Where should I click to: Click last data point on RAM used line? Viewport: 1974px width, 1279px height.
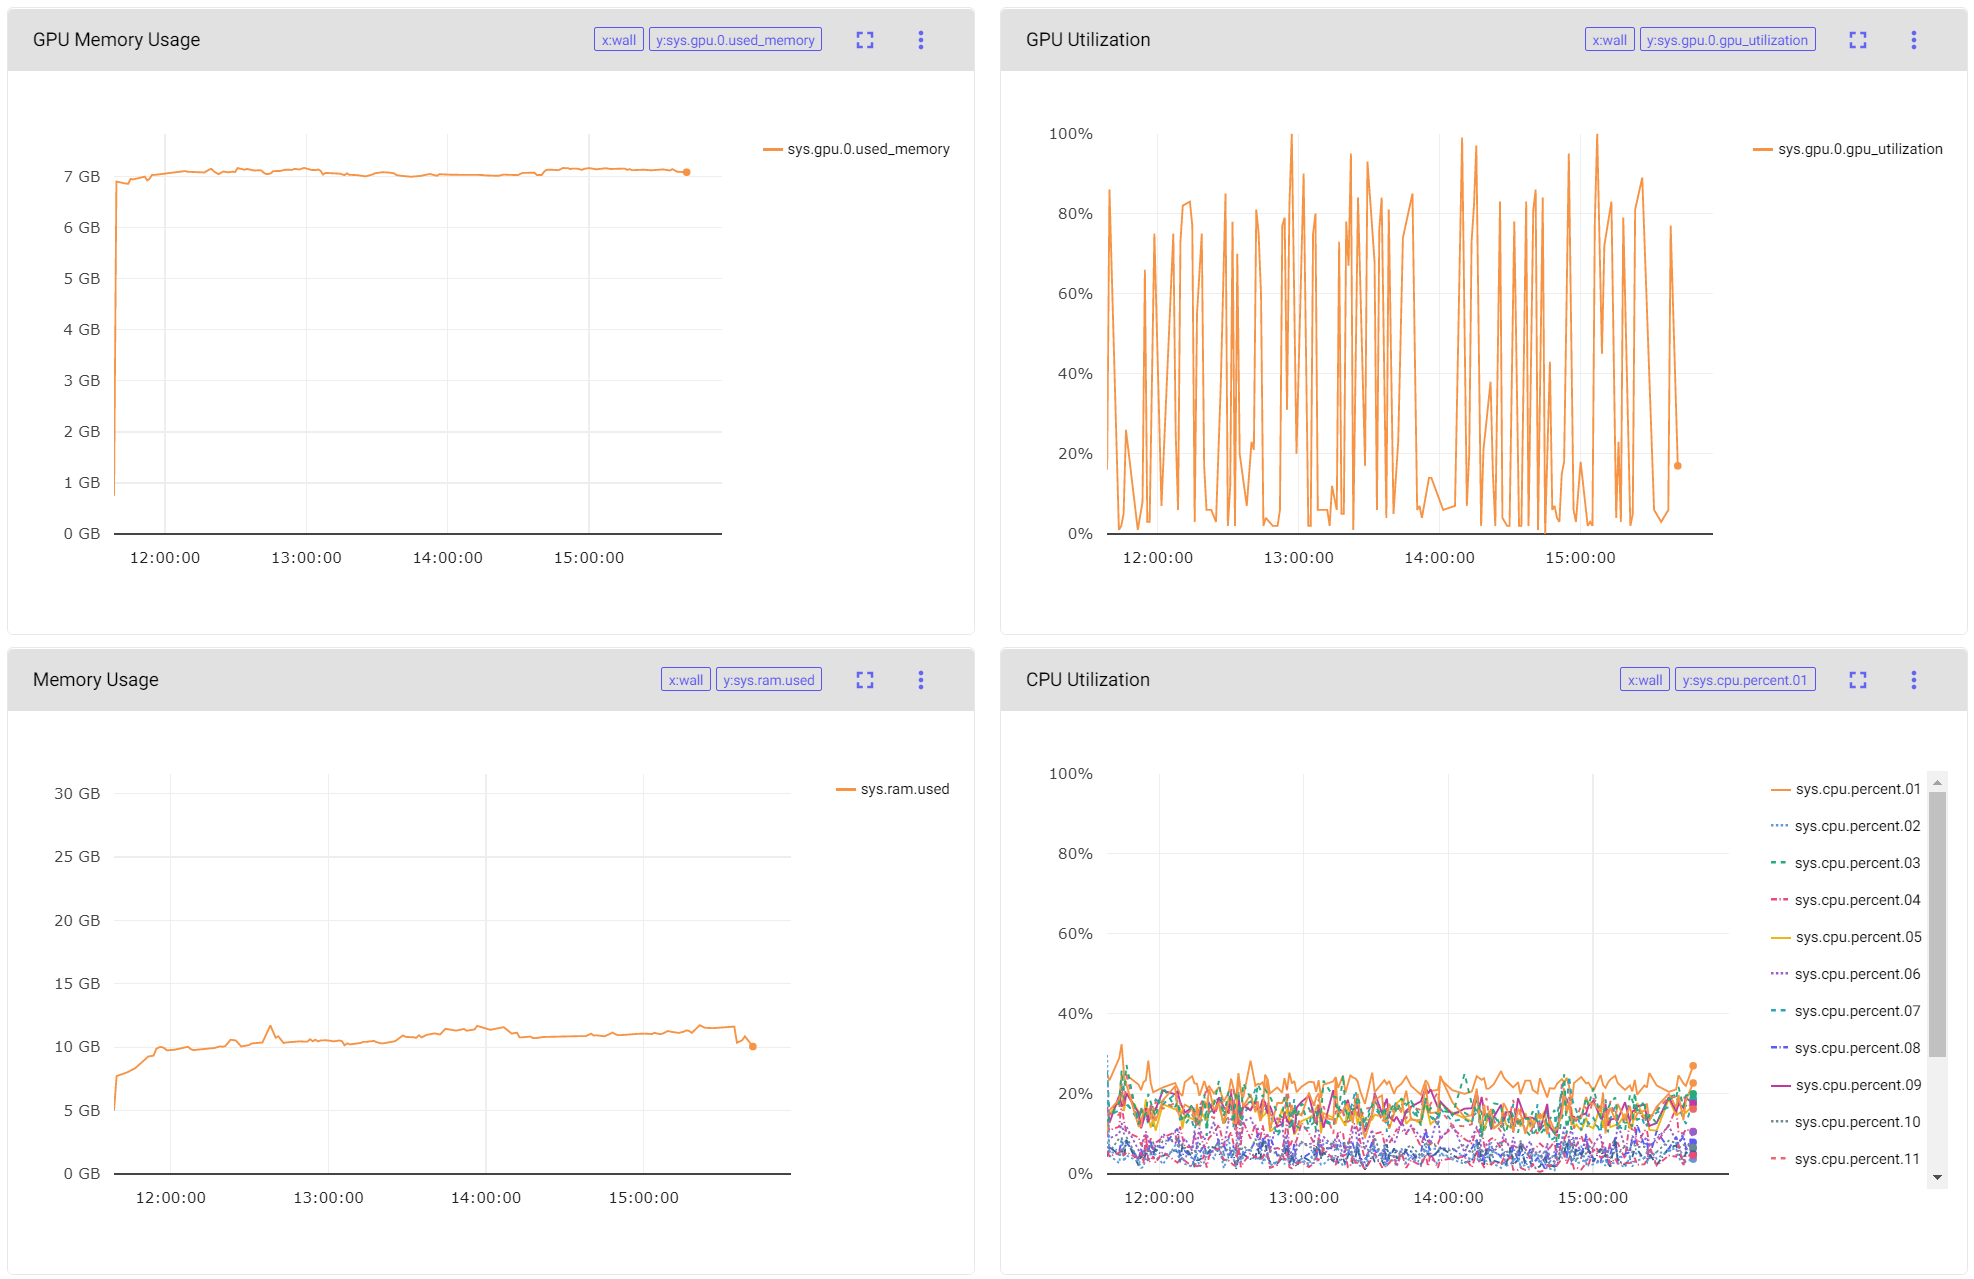(753, 1047)
